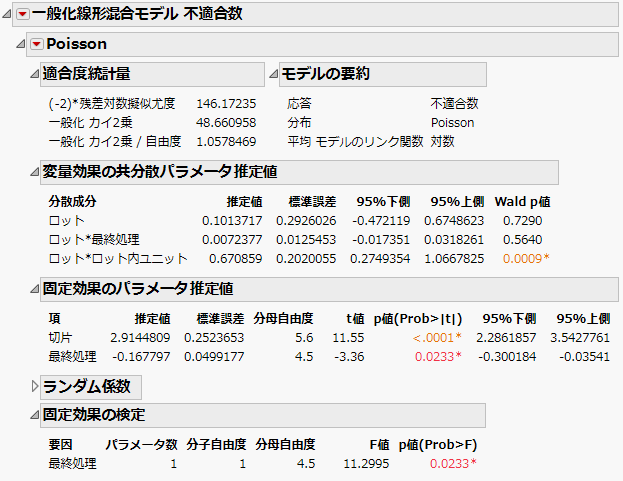The height and width of the screenshot is (481, 623).
Task: Select the Wald p-value 0.7290
Action: (x=522, y=221)
